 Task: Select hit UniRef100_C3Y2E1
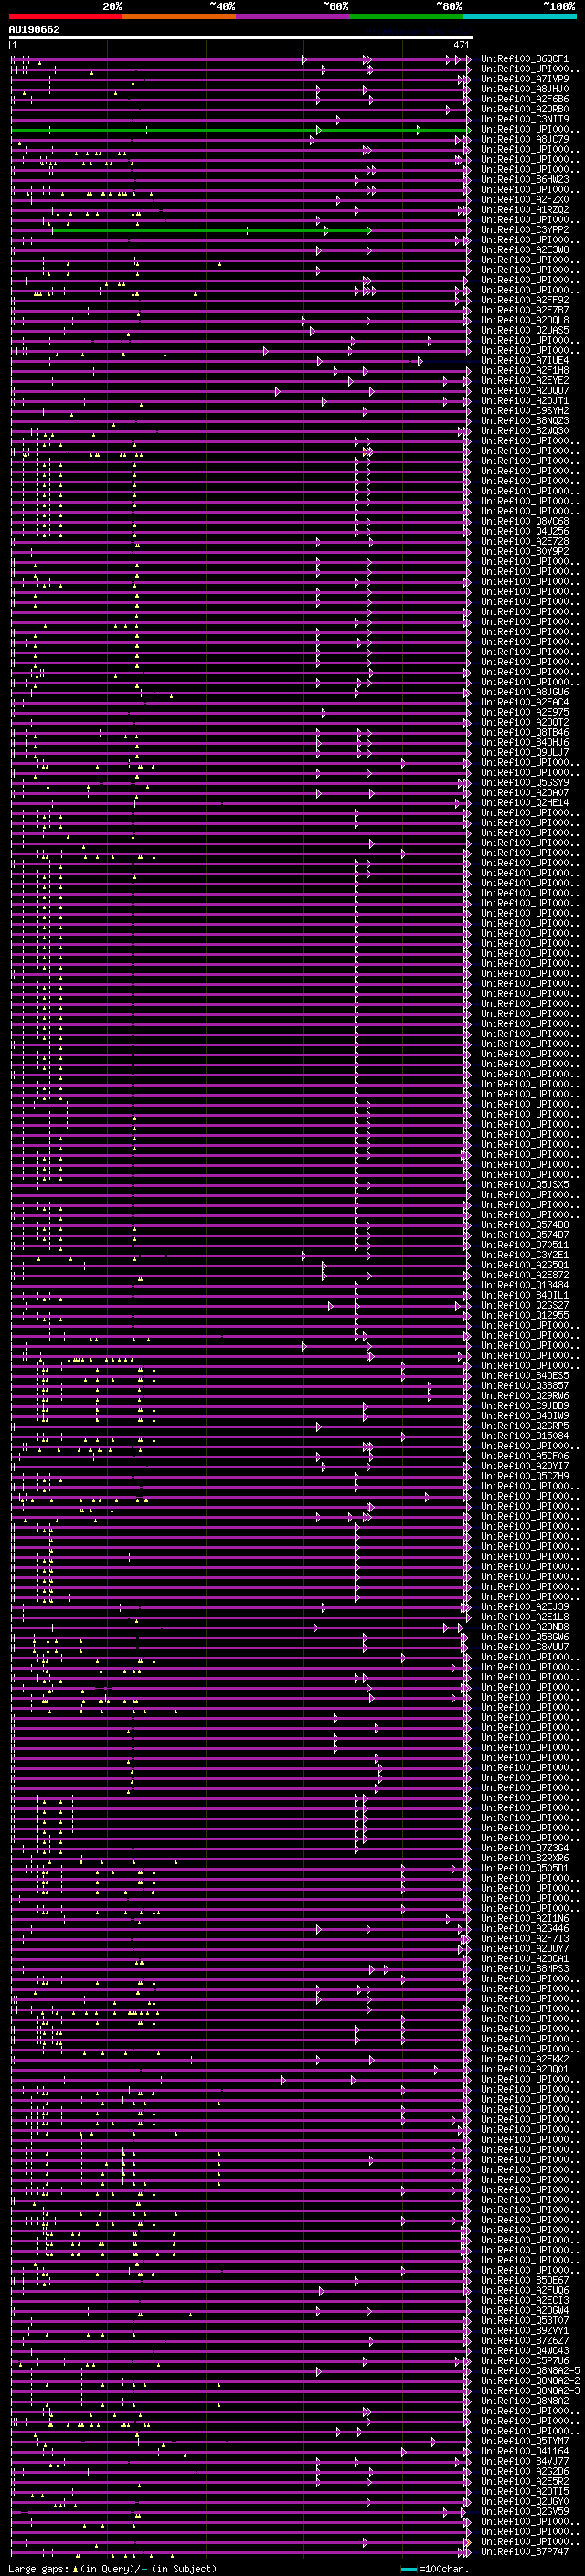coord(525,1254)
